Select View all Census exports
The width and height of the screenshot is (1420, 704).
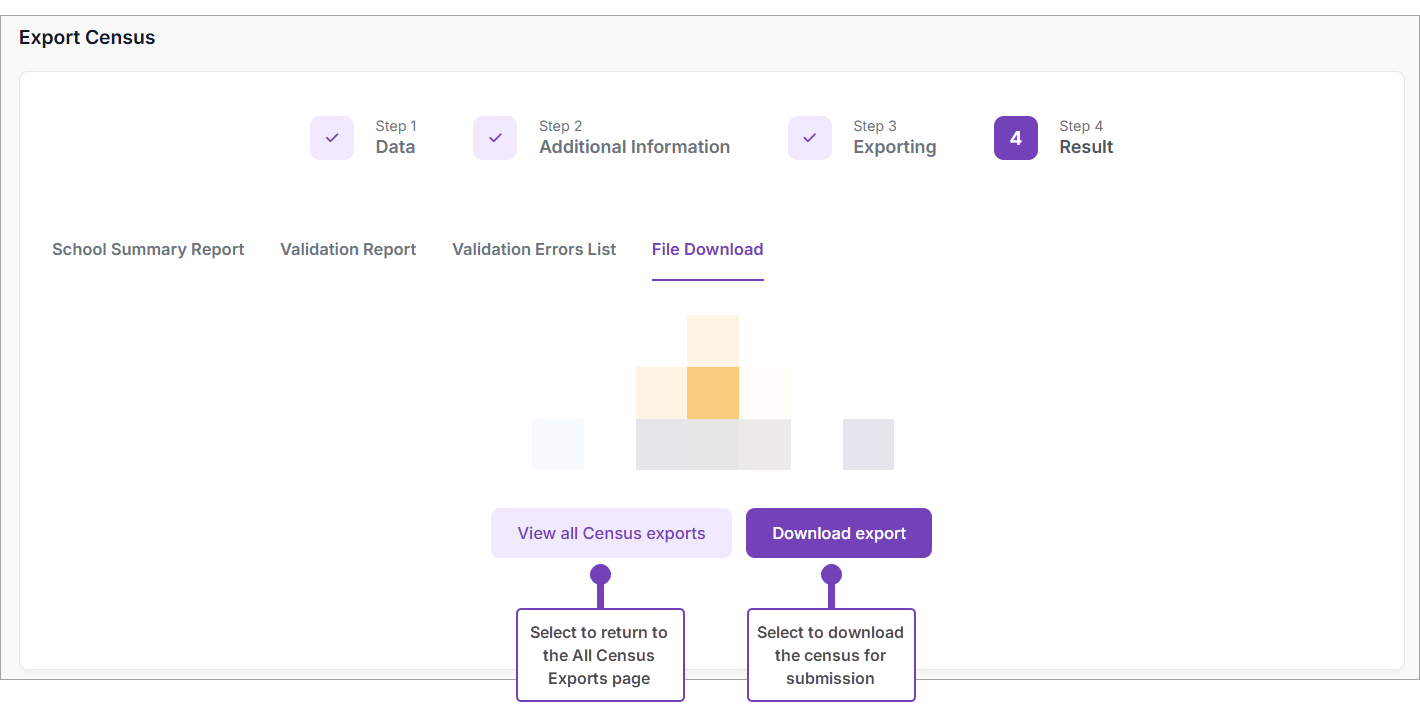click(x=610, y=533)
